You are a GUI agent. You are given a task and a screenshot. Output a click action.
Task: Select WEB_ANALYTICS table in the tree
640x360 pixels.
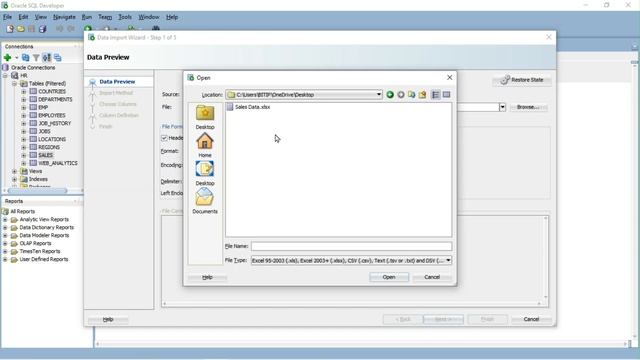coord(58,163)
